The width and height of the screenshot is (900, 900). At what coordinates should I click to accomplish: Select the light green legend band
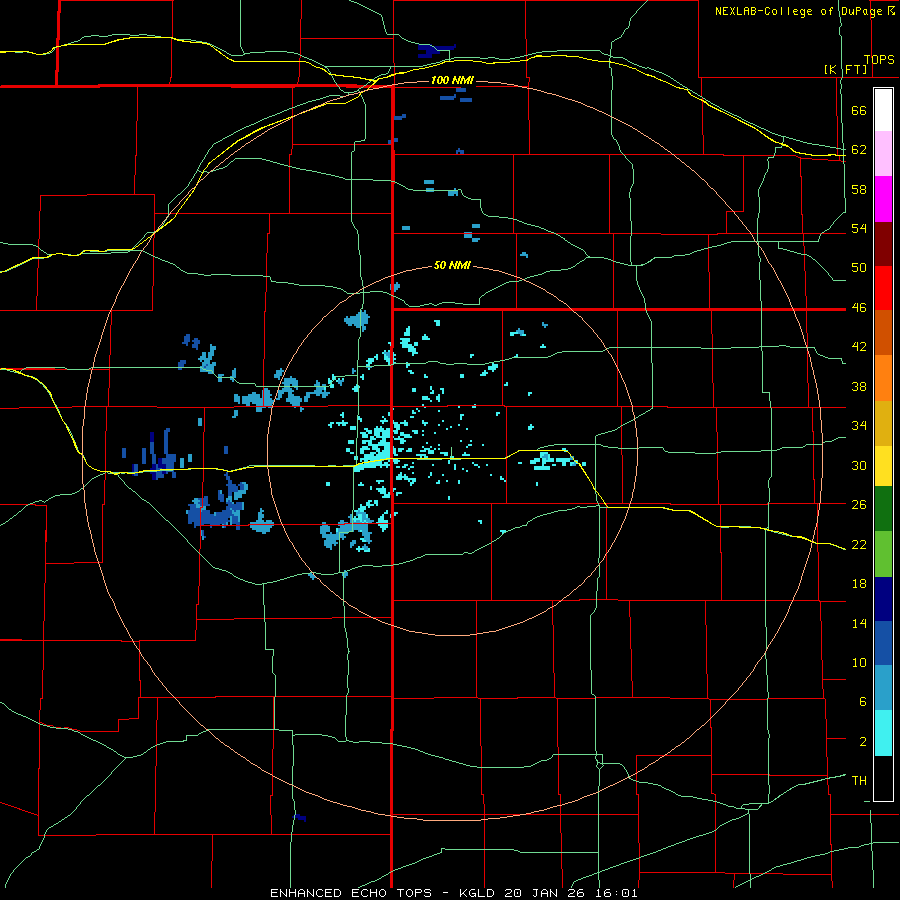[x=883, y=554]
